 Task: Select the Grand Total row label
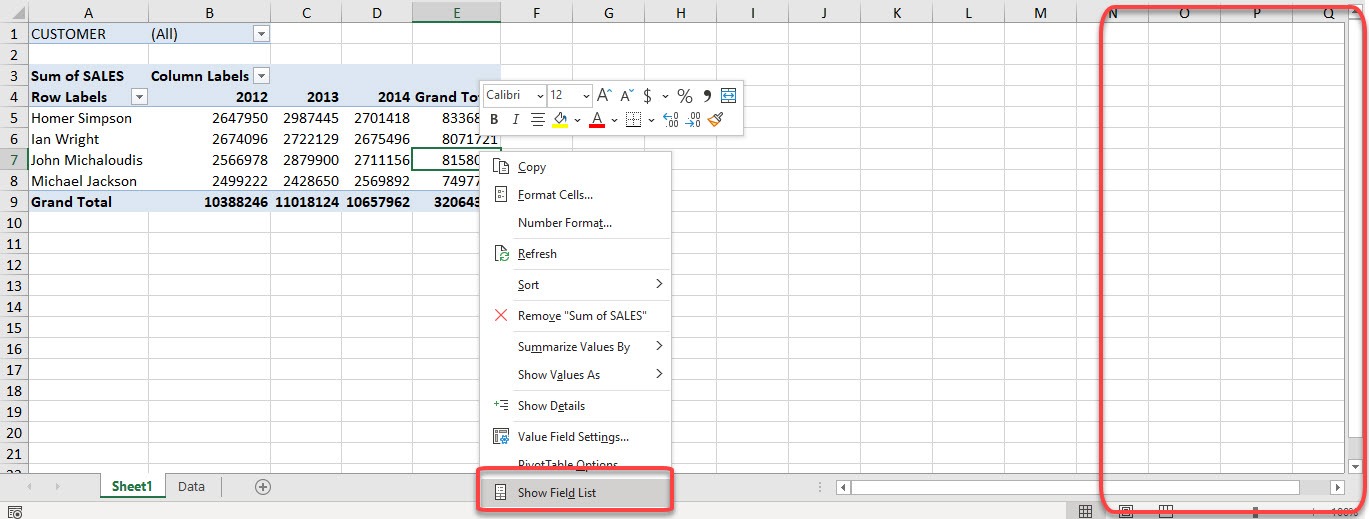(x=89, y=202)
